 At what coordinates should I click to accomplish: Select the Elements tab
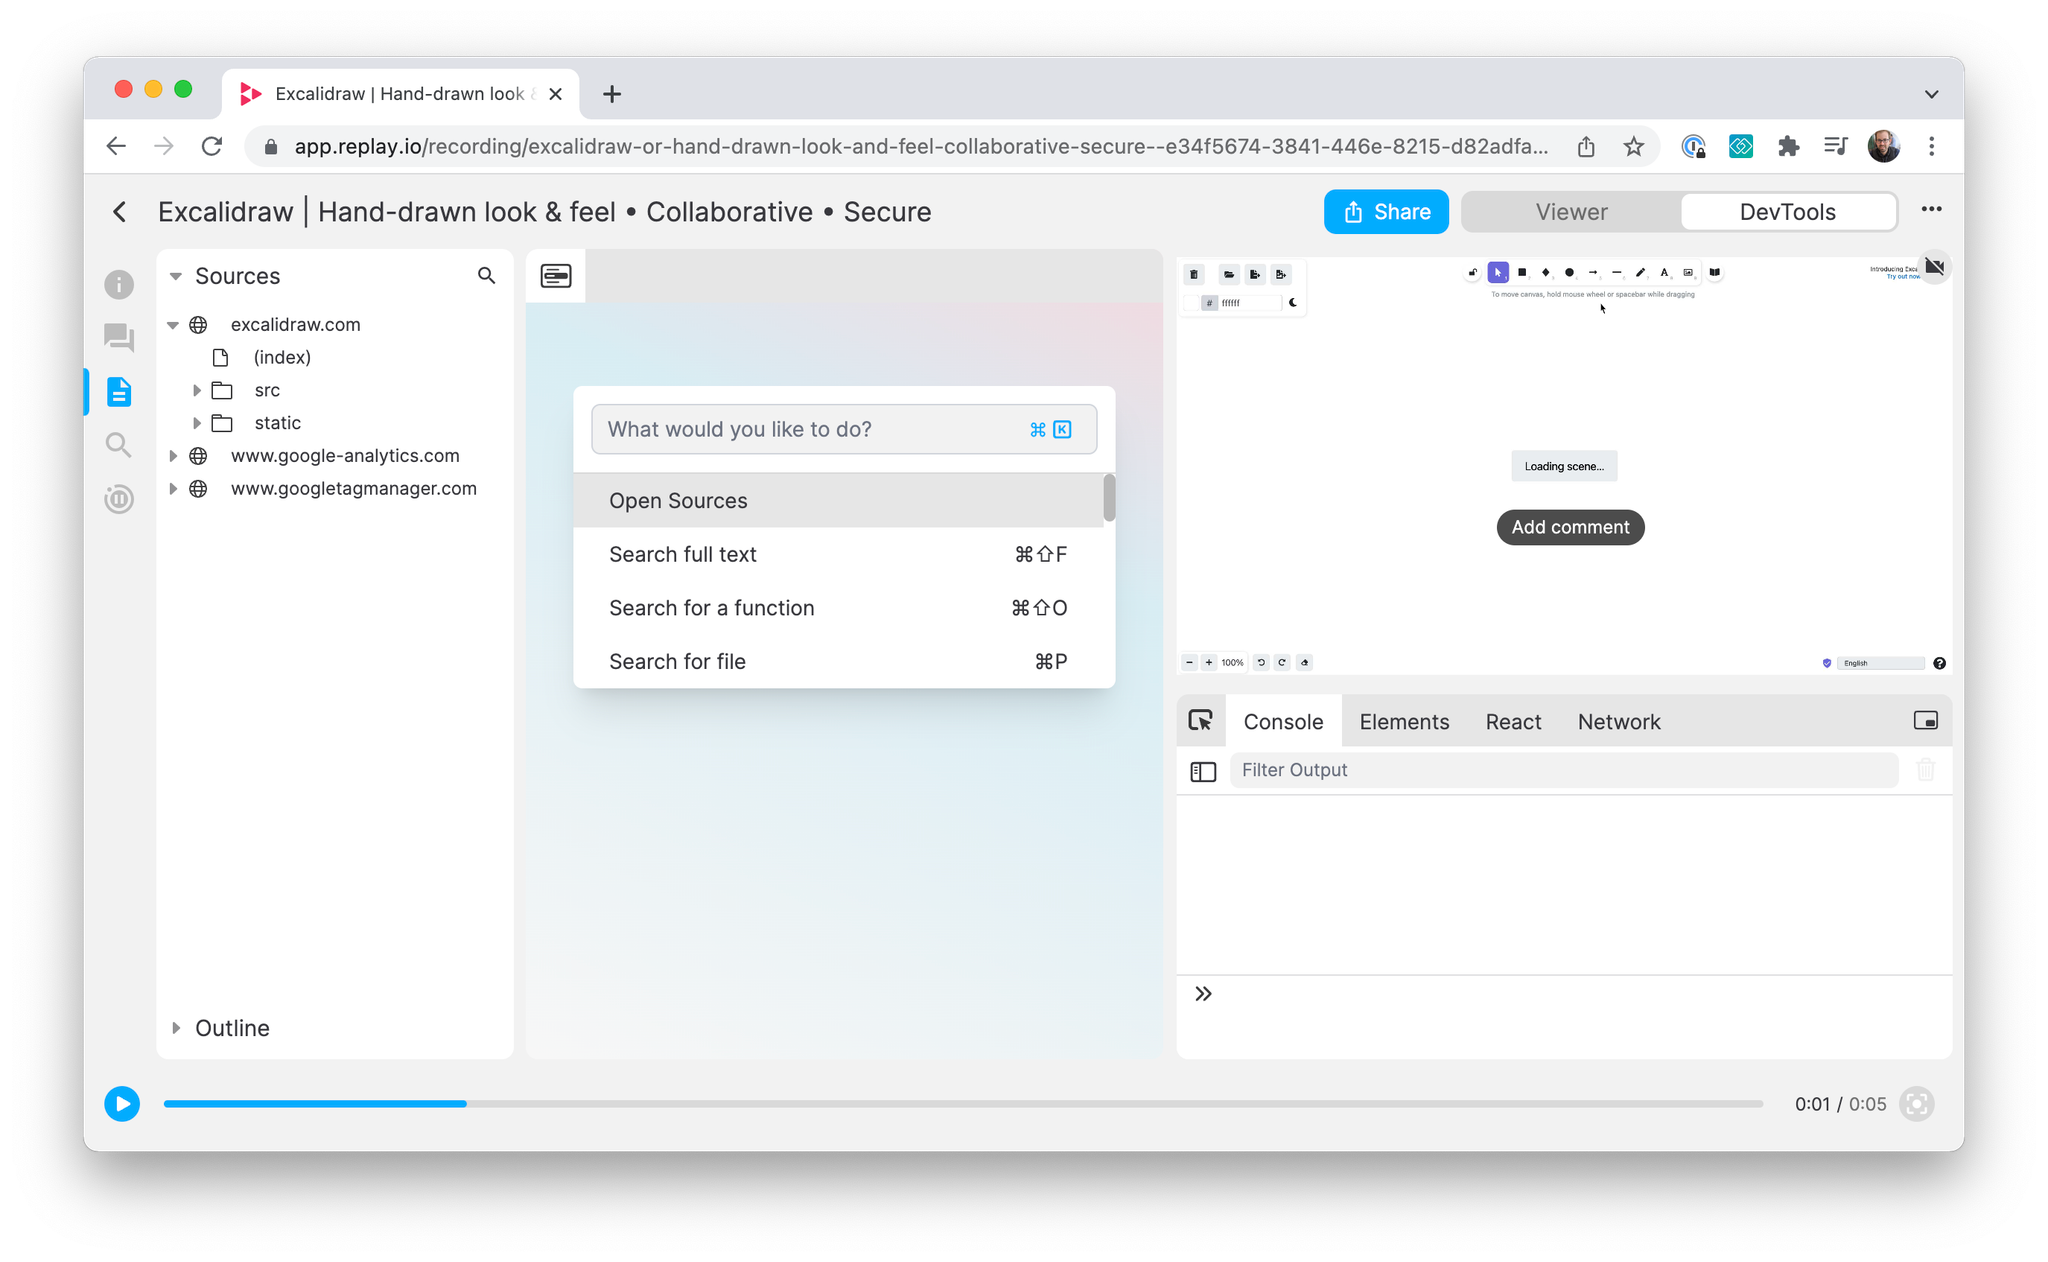1404,722
